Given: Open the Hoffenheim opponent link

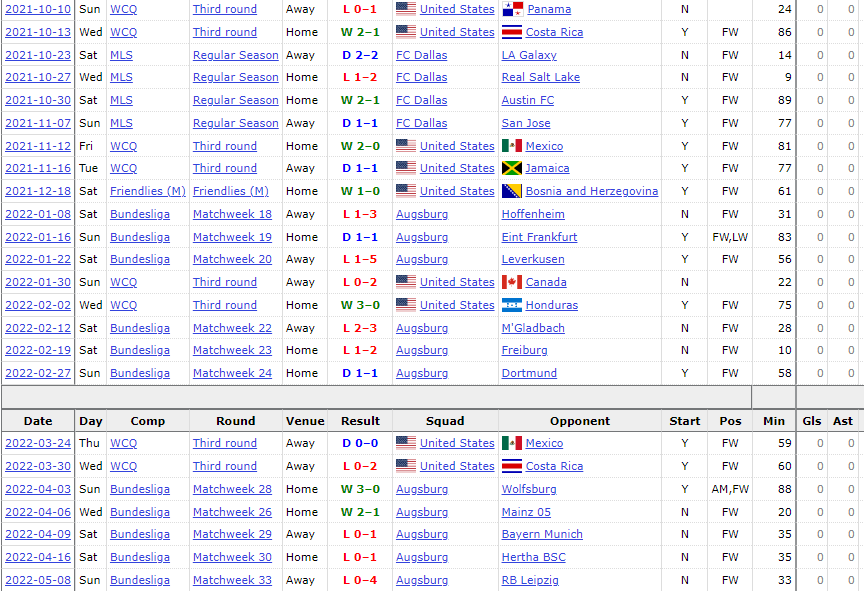Looking at the screenshot, I should click(x=533, y=214).
